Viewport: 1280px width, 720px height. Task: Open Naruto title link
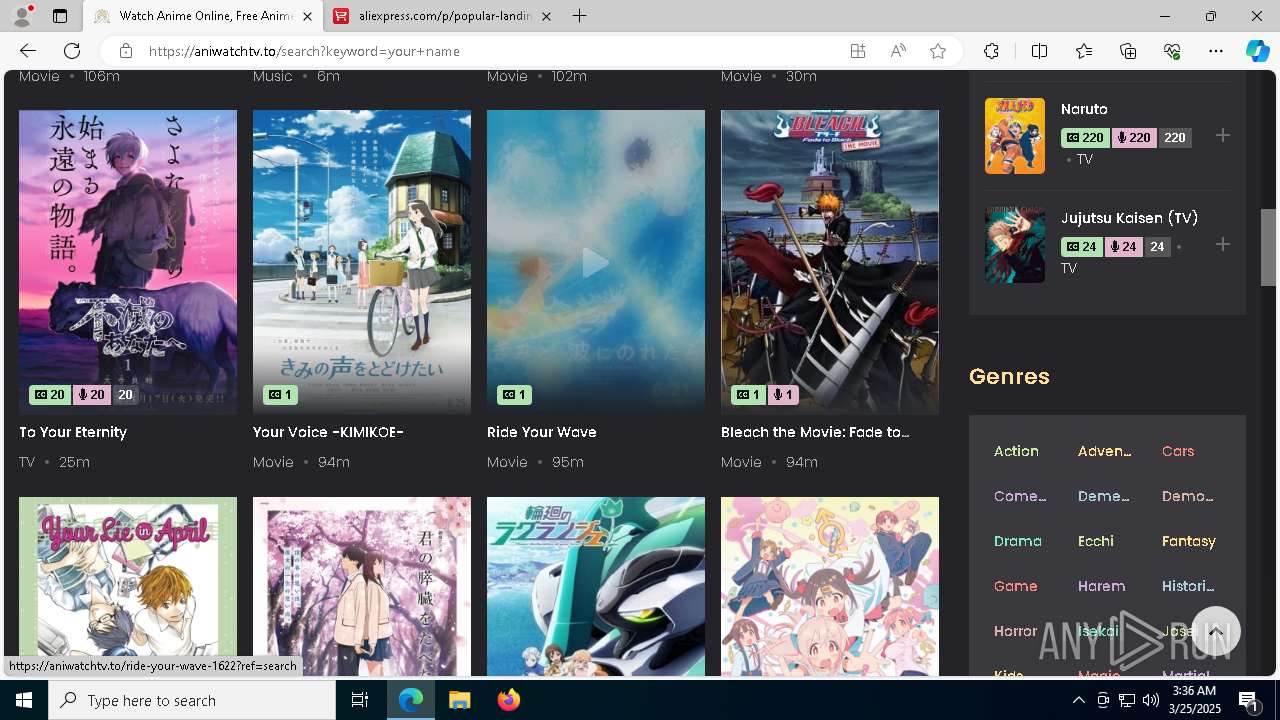pyautogui.click(x=1084, y=109)
